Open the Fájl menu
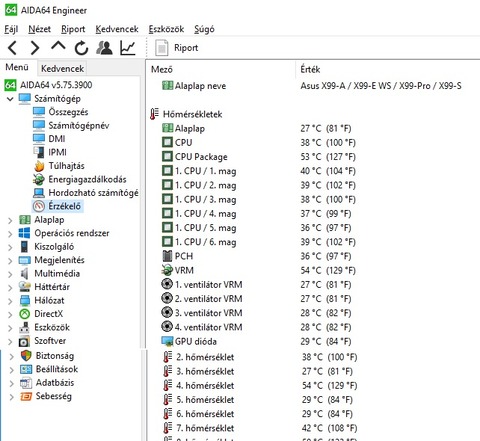The height and width of the screenshot is (441, 480). [x=11, y=29]
